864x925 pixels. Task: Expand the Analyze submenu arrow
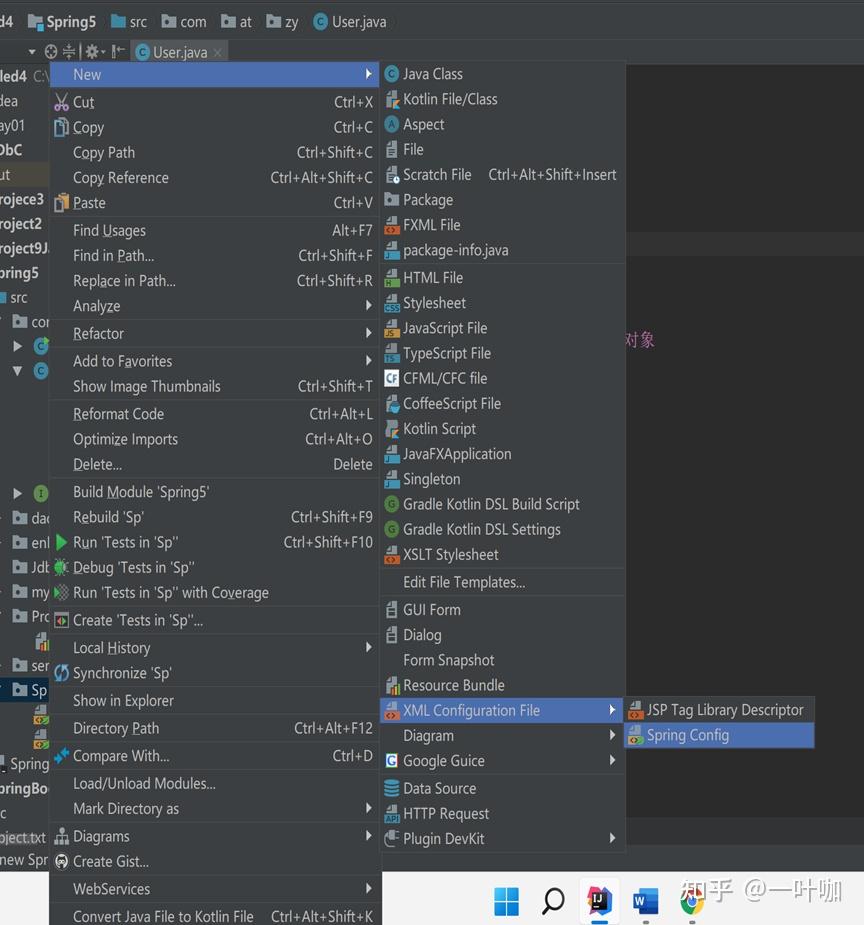point(369,306)
